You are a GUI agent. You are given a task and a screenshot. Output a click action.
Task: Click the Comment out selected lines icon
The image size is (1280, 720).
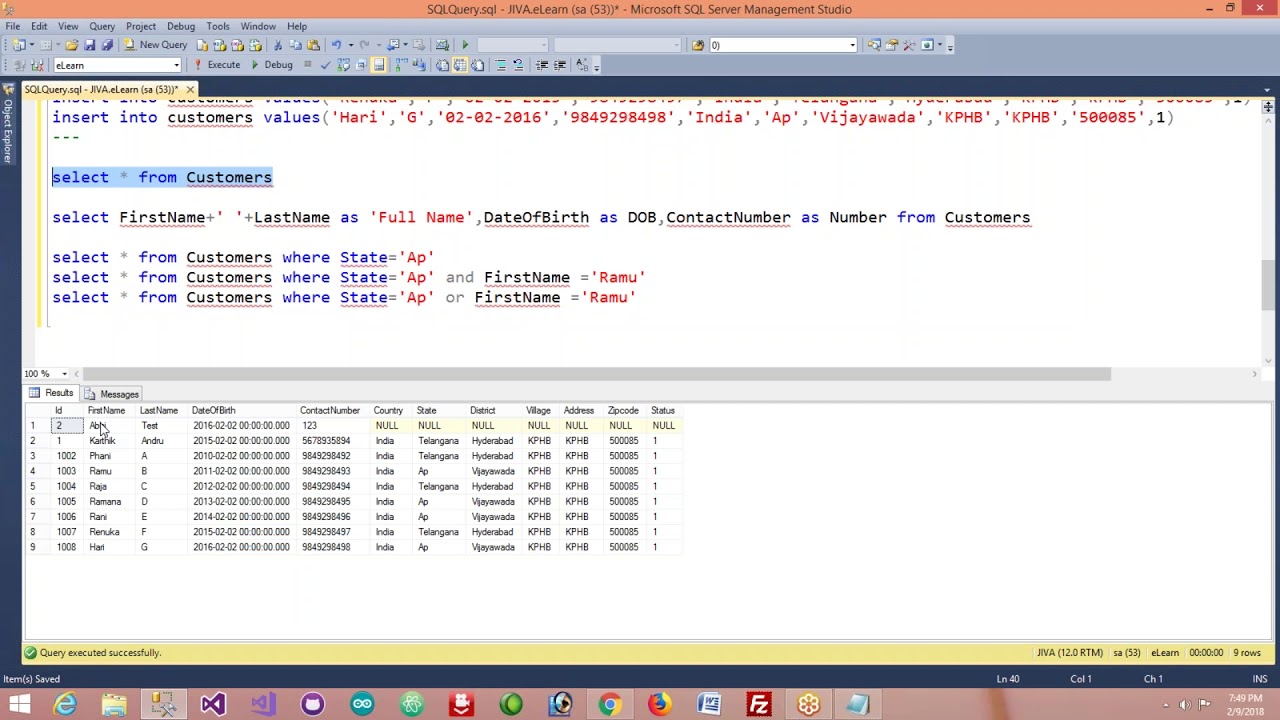pyautogui.click(x=500, y=65)
